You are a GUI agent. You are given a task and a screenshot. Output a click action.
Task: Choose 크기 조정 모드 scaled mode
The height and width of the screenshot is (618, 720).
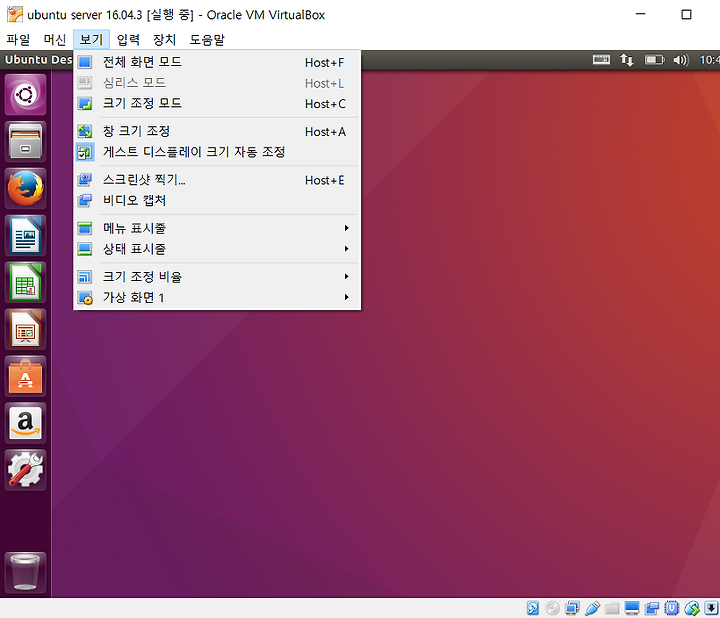coord(217,103)
